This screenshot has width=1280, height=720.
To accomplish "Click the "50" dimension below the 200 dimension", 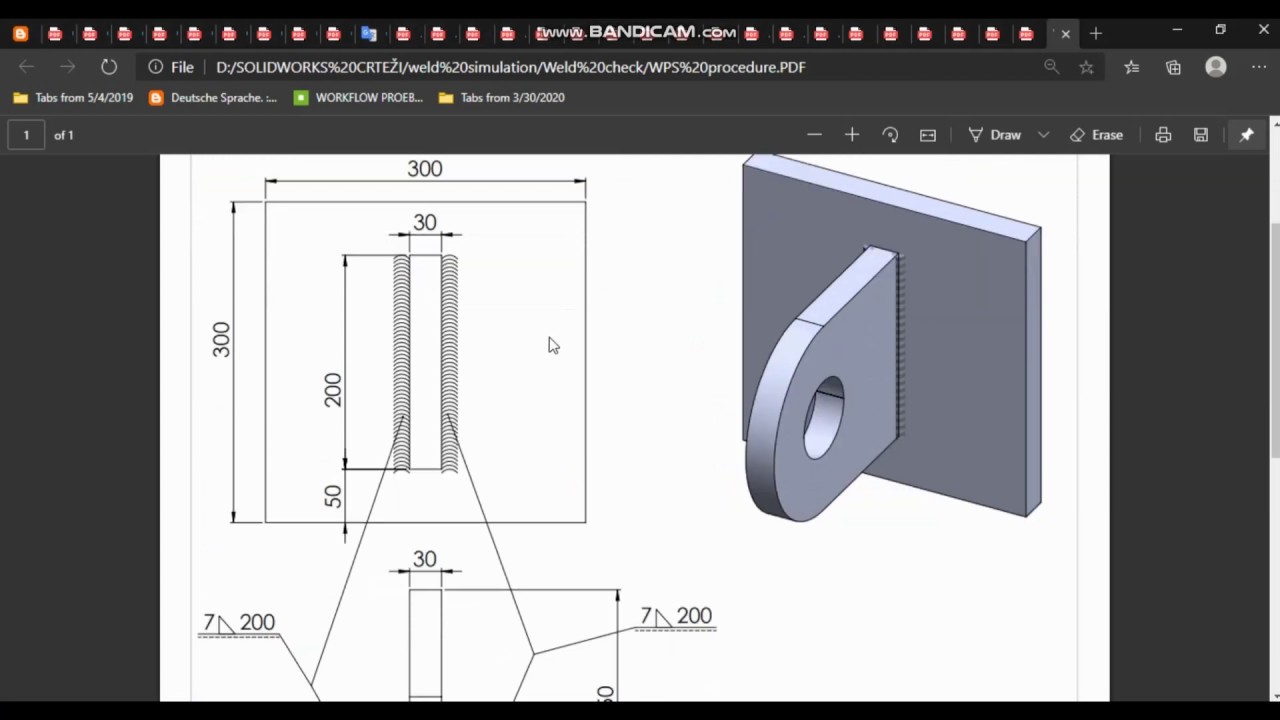I will click(x=332, y=496).
